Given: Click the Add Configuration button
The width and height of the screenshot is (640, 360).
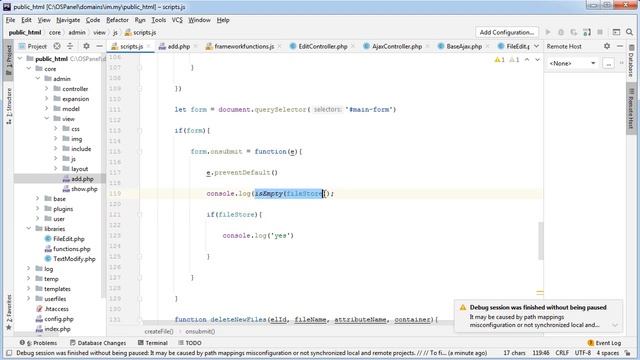Looking at the screenshot, I should 507,32.
